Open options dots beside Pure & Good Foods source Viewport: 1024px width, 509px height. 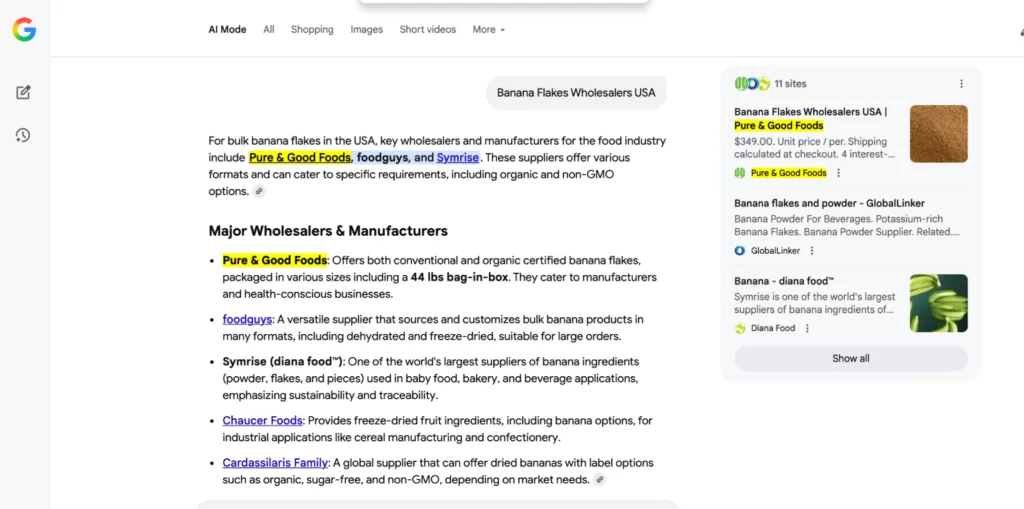[x=839, y=173]
